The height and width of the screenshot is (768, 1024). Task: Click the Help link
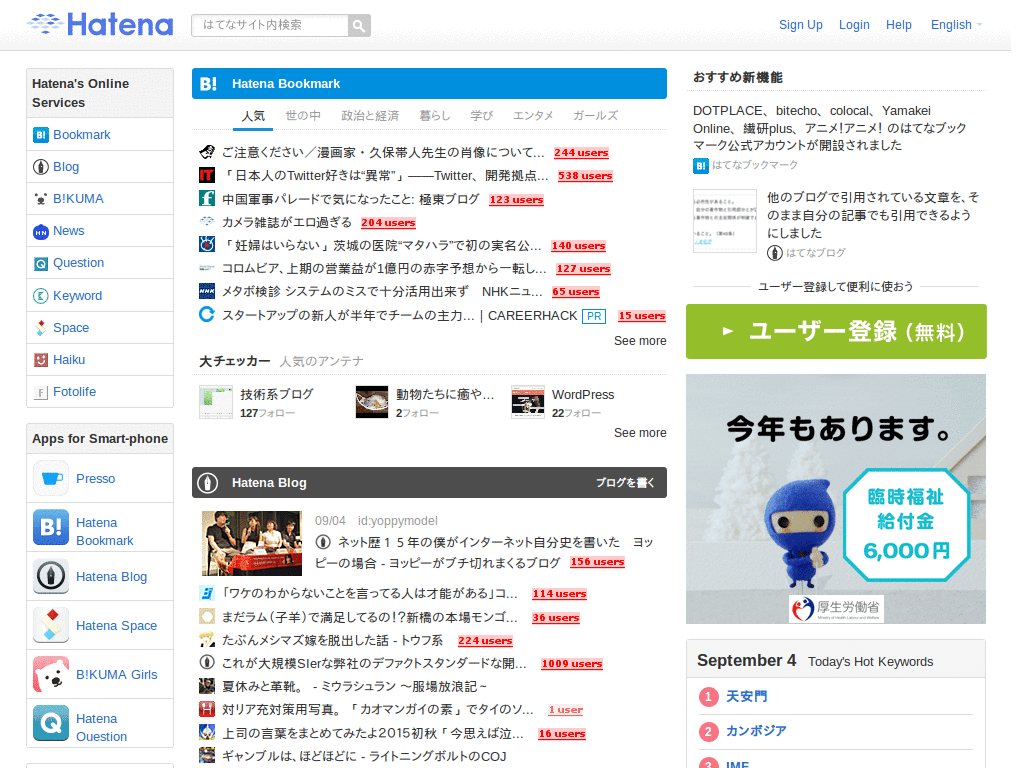(899, 25)
